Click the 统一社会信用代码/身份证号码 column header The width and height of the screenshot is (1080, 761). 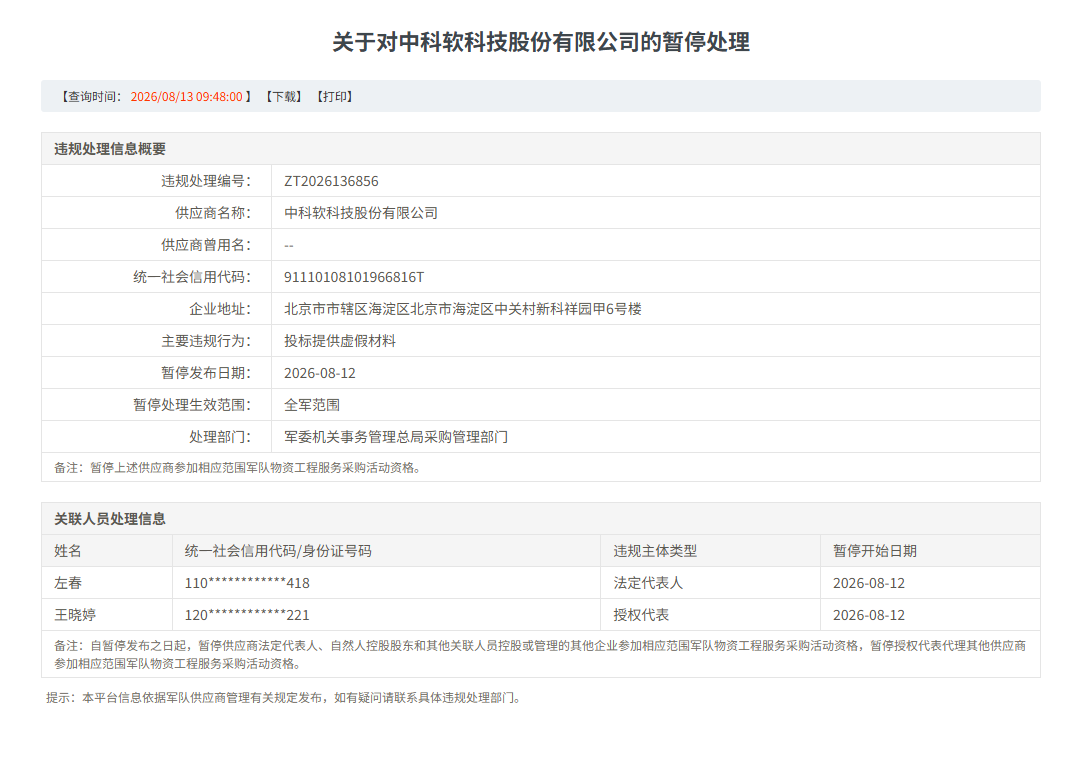click(278, 551)
